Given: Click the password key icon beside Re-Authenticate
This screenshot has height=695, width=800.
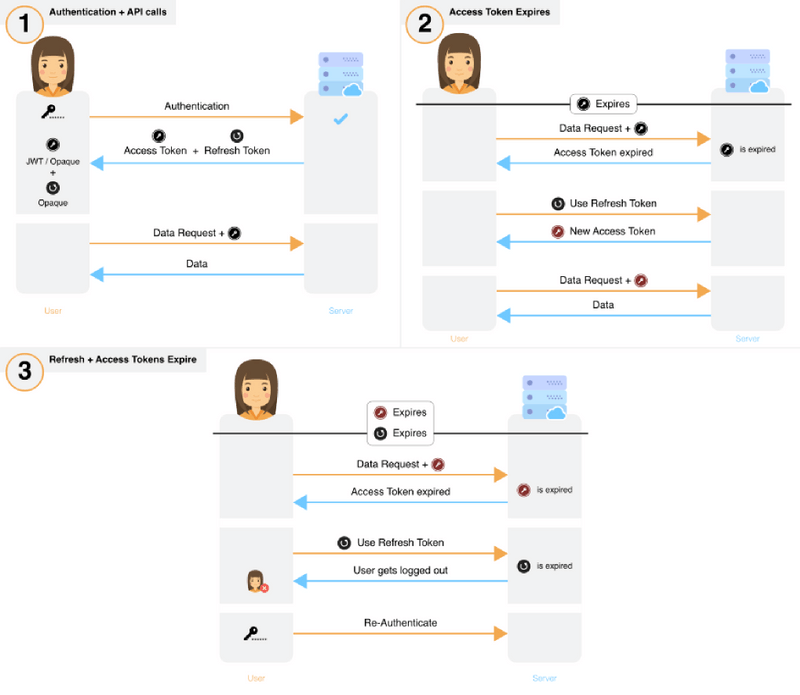Looking at the screenshot, I should (256, 633).
